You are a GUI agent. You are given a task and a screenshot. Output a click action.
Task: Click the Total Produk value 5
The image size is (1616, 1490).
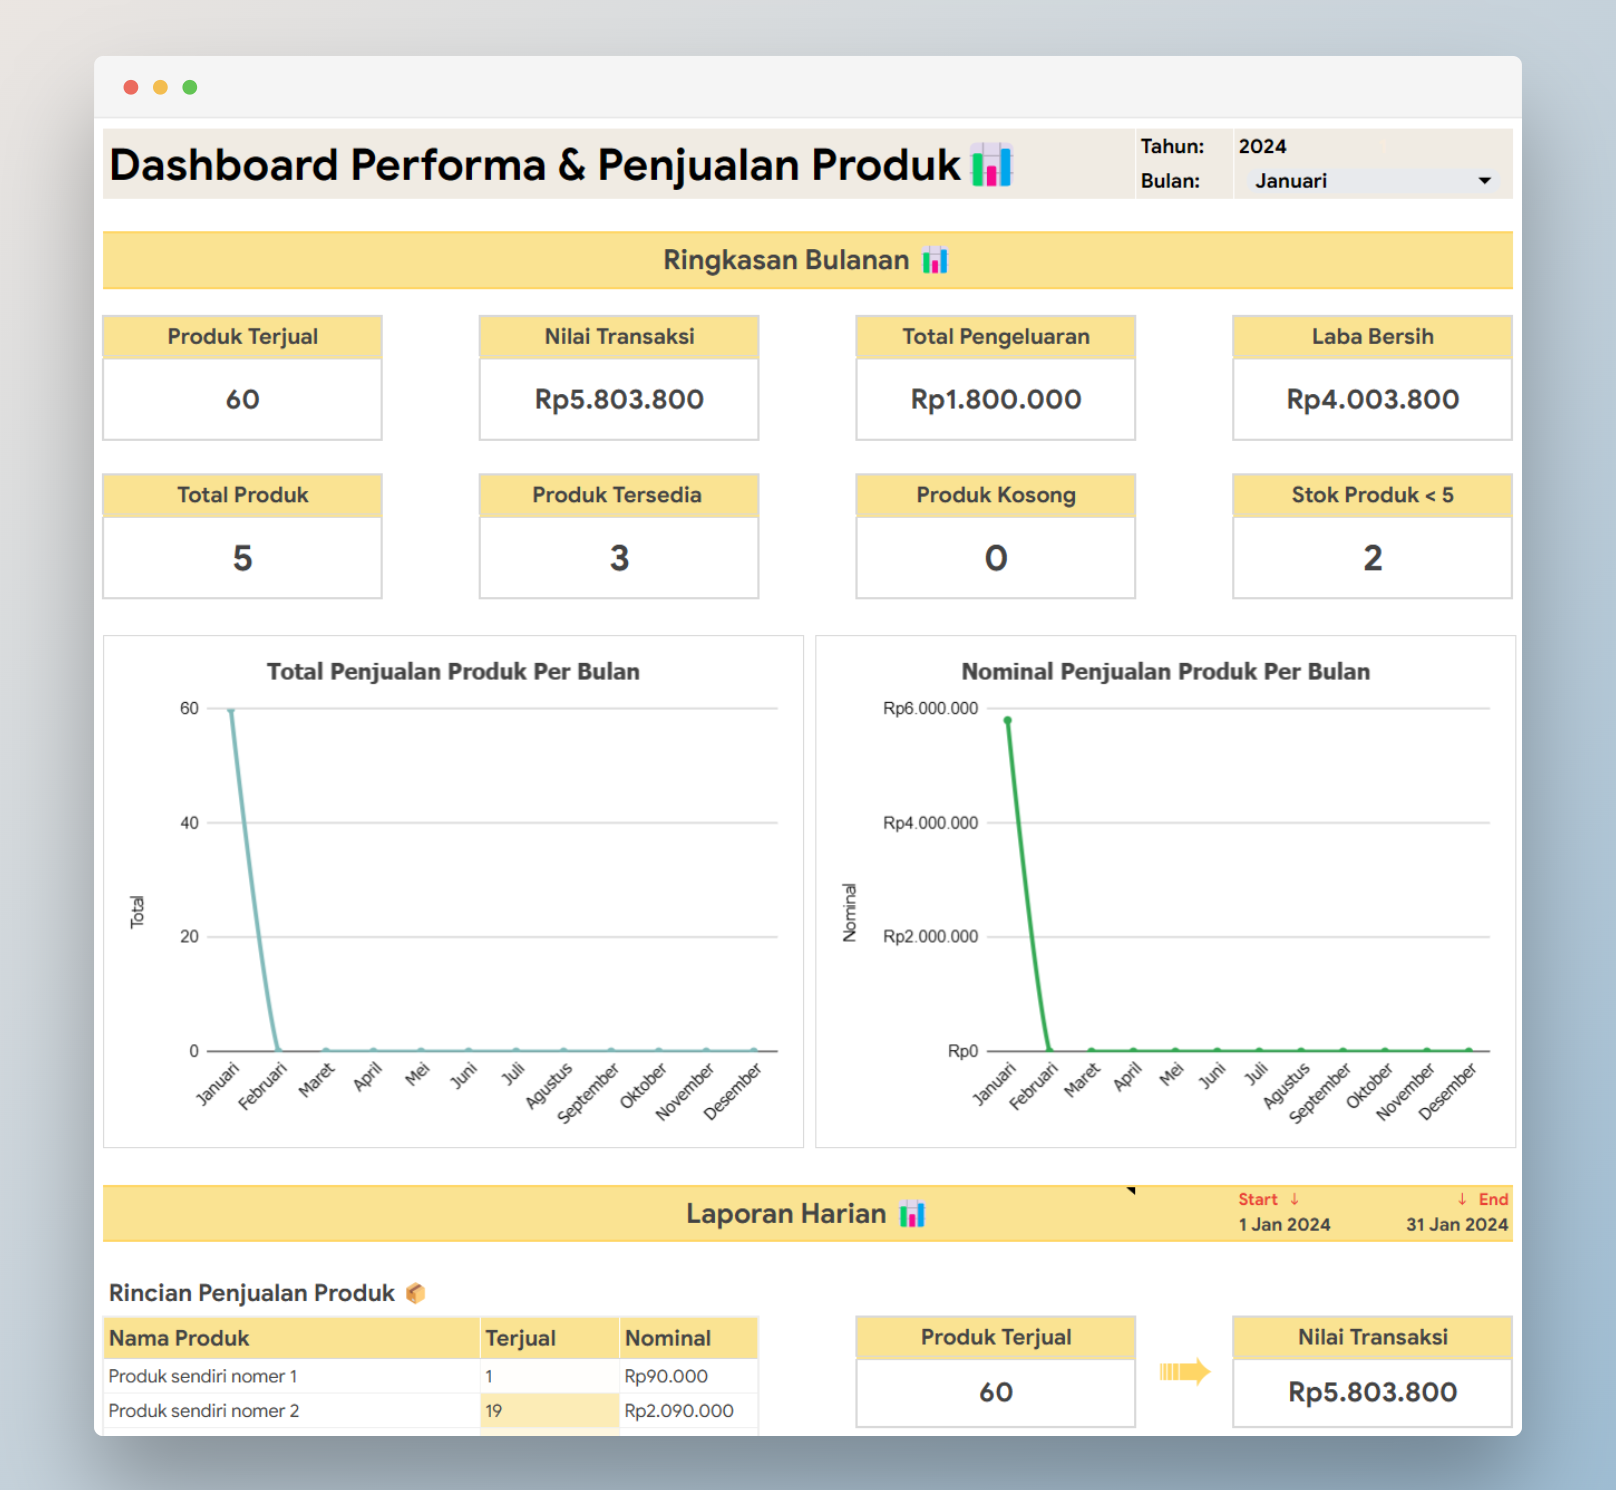click(x=243, y=558)
